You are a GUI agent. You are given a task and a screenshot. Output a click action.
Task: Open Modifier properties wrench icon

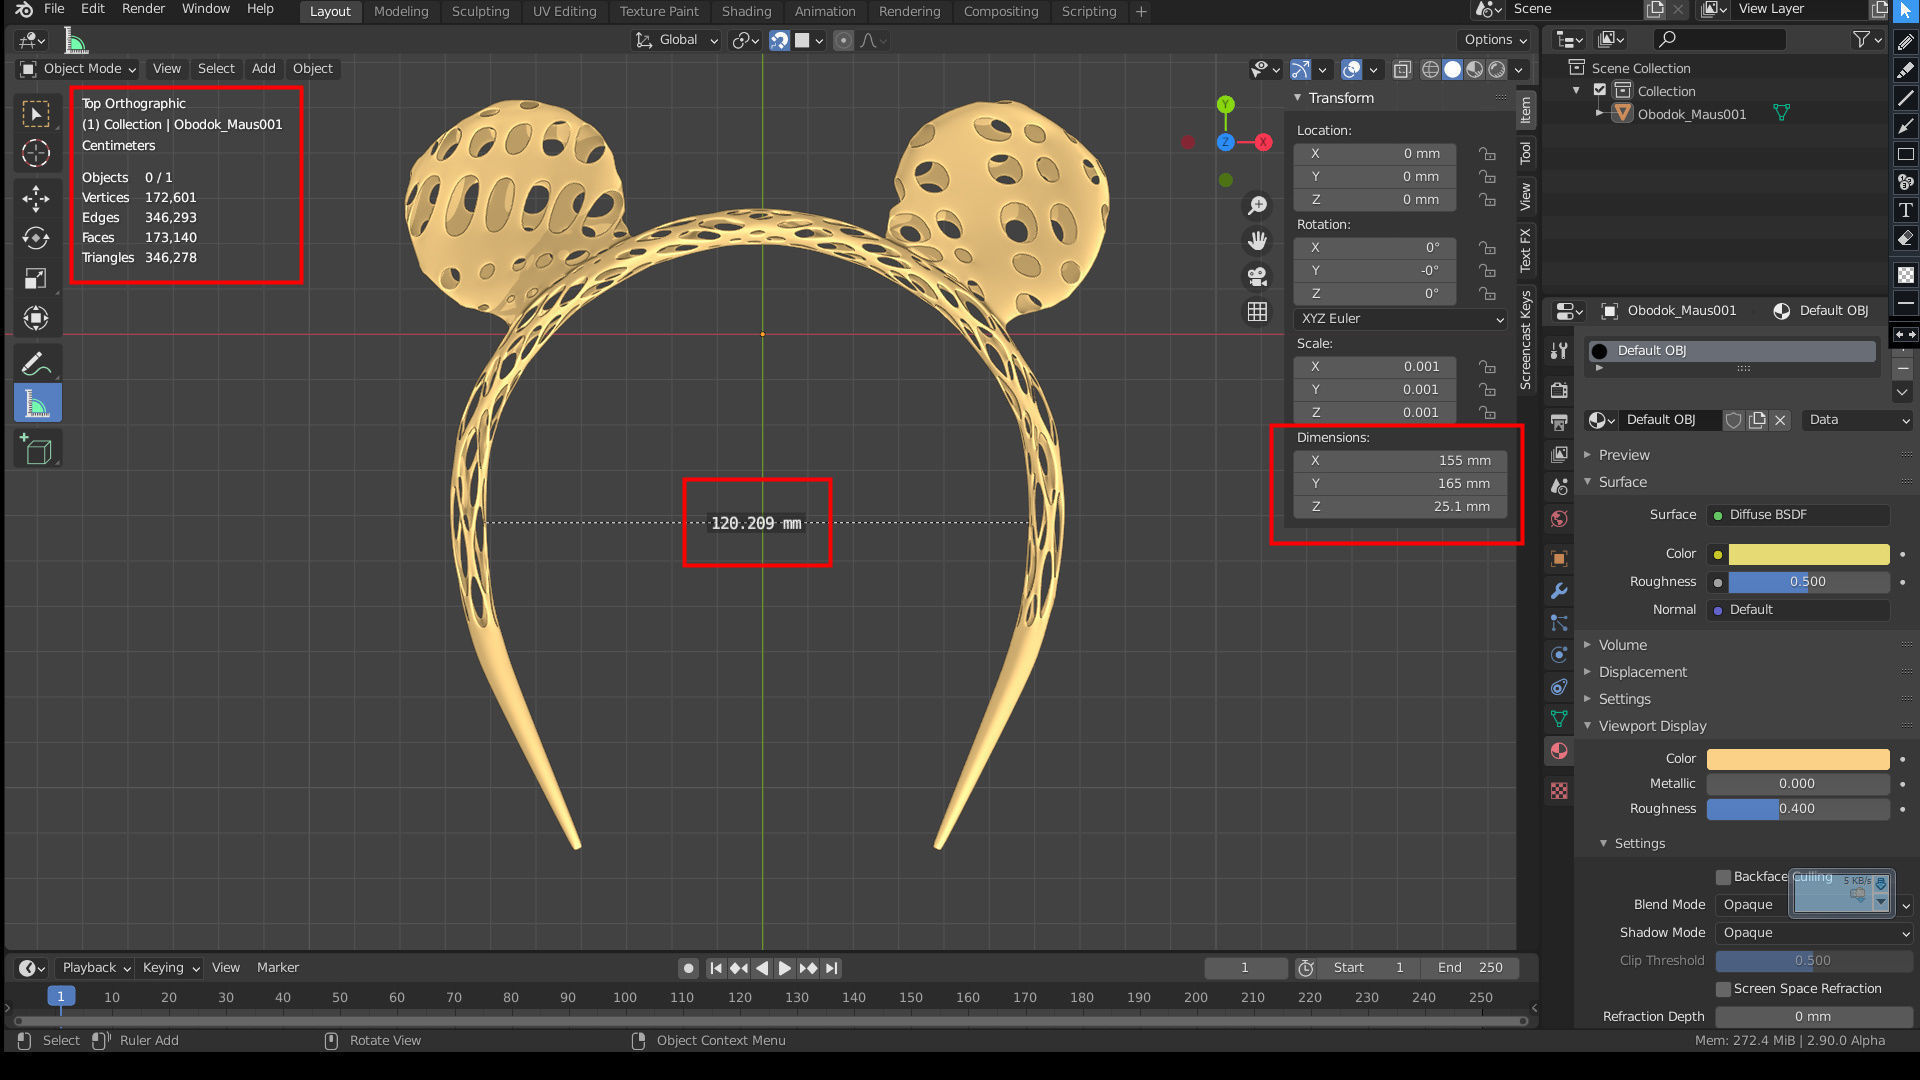tap(1559, 591)
